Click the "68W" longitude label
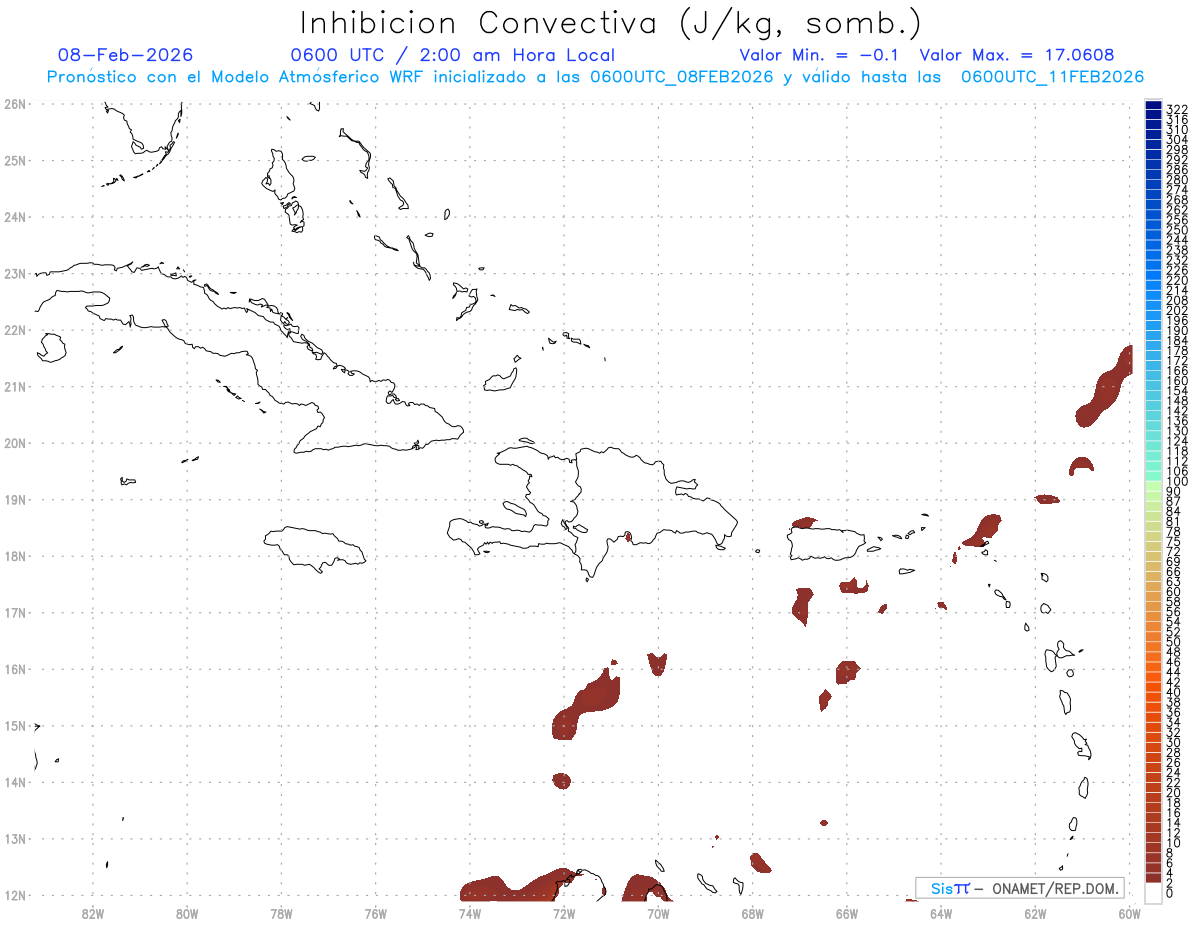This screenshot has width=1200, height=927. (752, 912)
